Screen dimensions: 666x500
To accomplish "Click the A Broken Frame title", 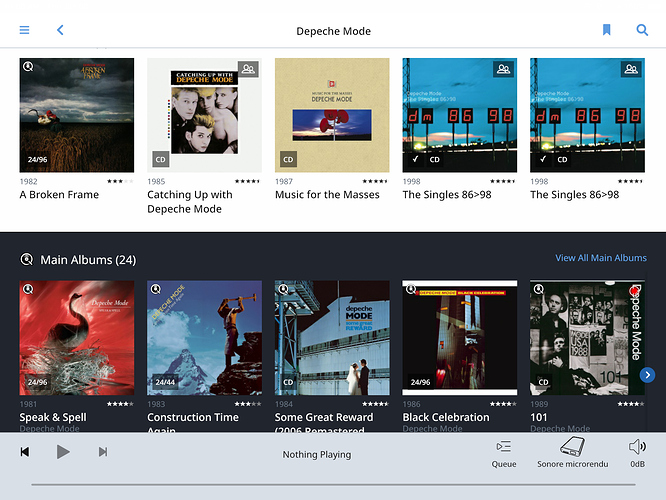I will [x=59, y=195].
